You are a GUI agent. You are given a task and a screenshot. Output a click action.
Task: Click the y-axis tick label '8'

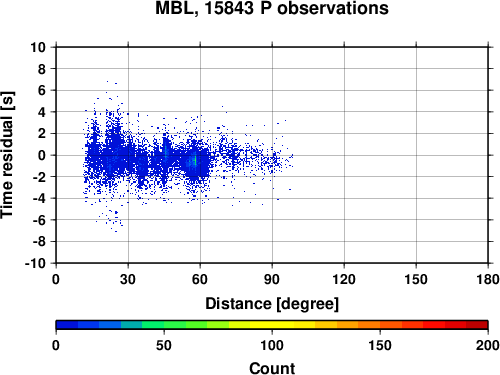(42, 69)
